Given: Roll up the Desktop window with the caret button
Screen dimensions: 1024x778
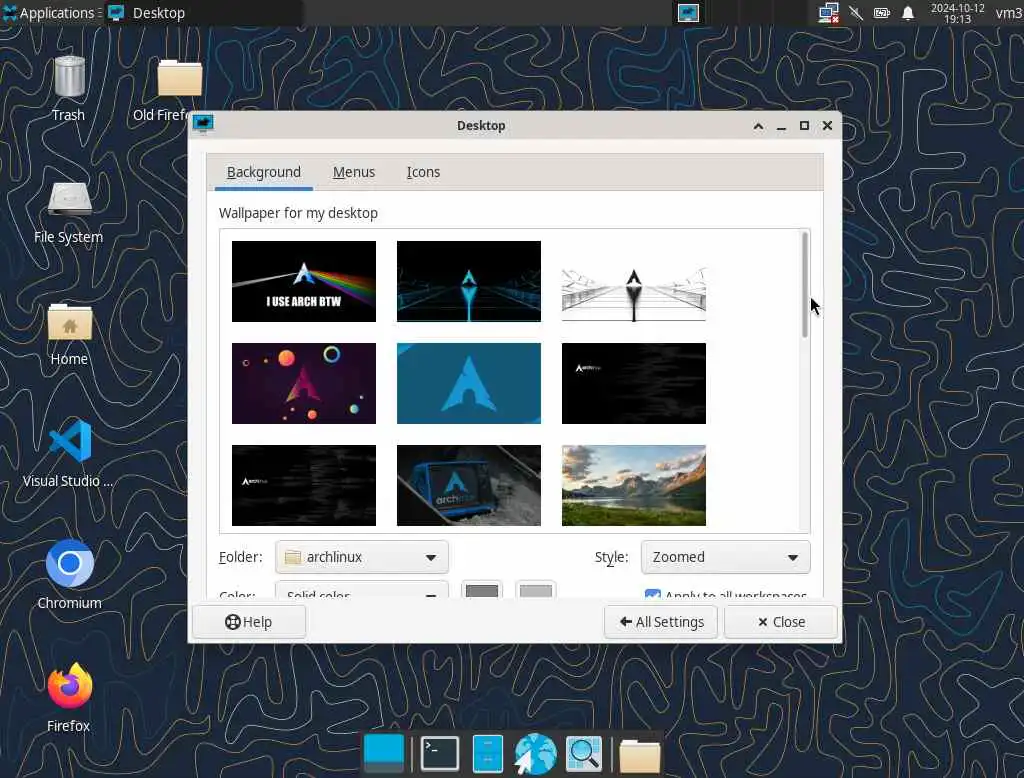Looking at the screenshot, I should pyautogui.click(x=758, y=126).
